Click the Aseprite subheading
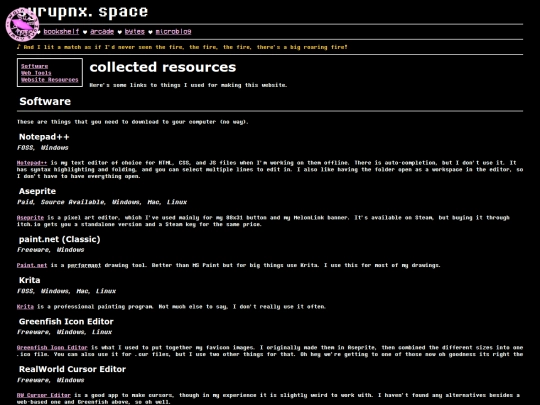 click(x=37, y=191)
